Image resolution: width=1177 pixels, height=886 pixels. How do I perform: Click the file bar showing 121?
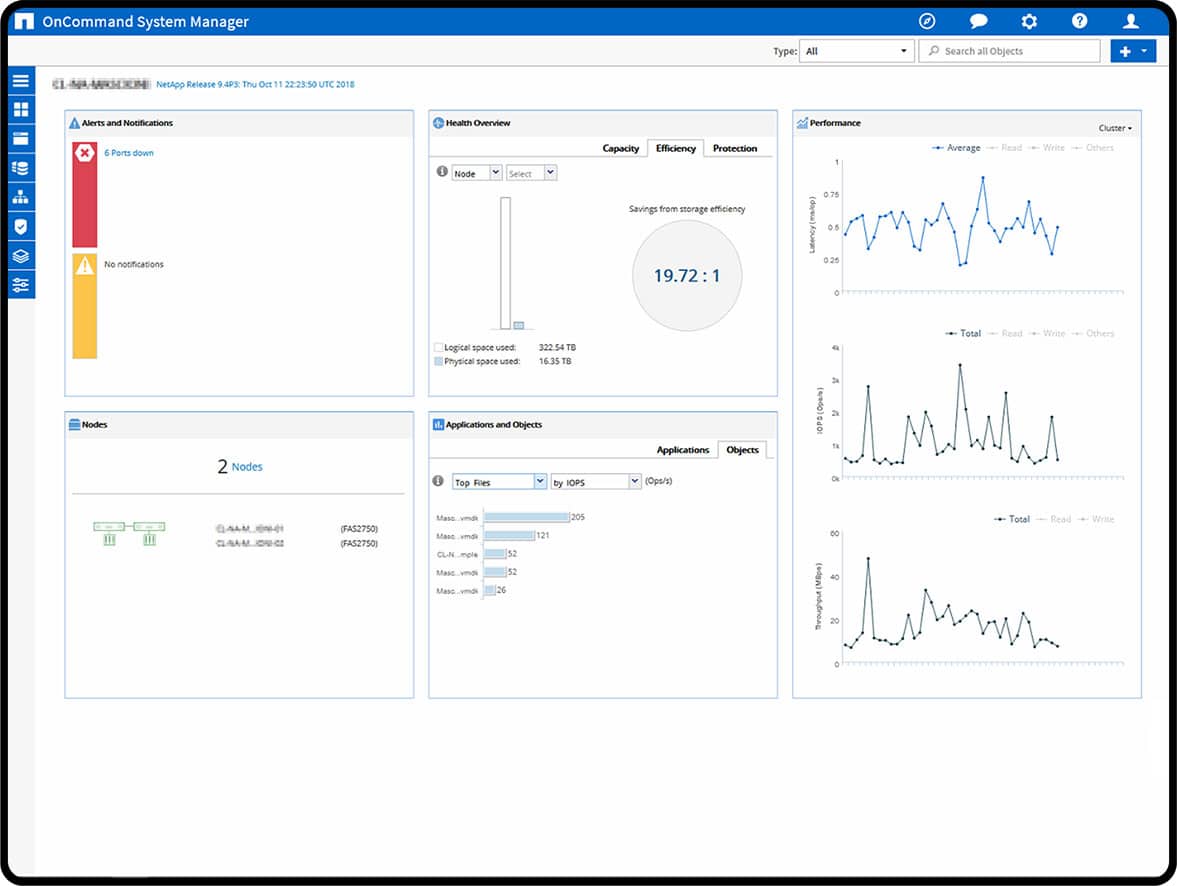tap(510, 535)
